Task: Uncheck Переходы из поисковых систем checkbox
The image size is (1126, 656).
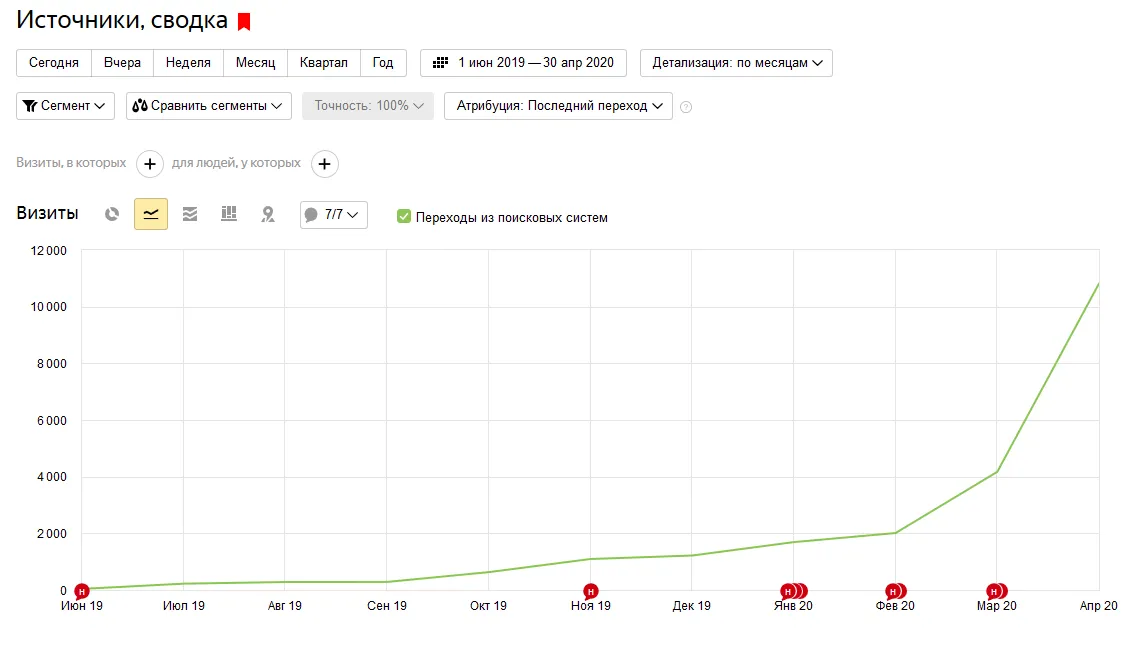Action: 404,217
